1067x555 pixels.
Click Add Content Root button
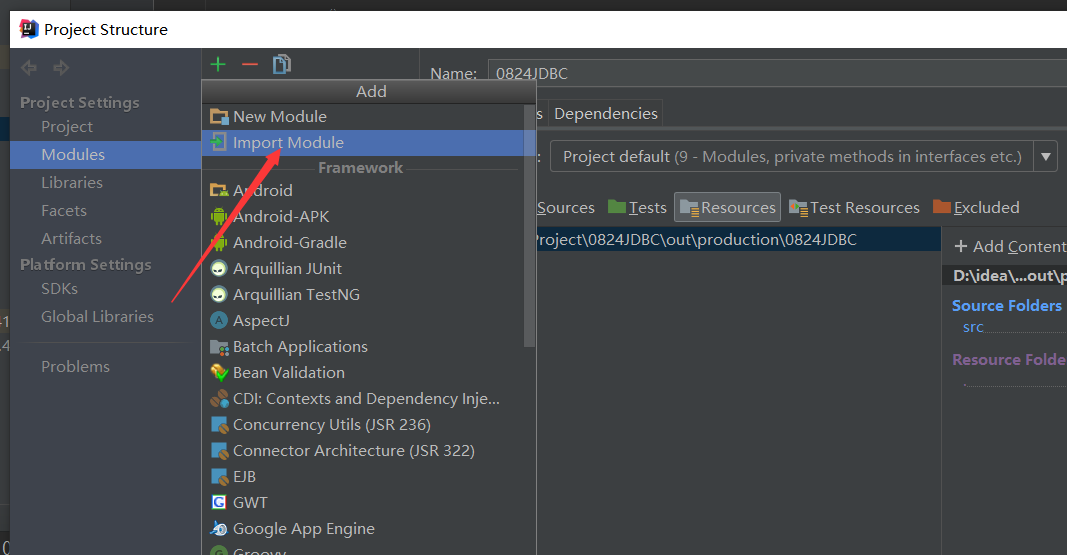click(x=1010, y=246)
